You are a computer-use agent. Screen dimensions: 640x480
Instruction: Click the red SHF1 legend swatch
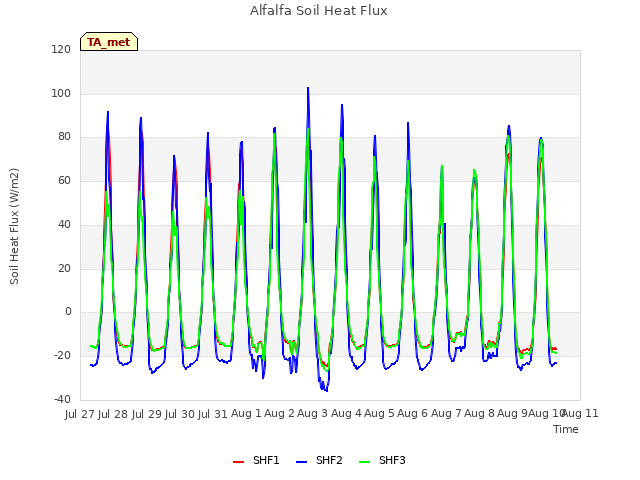pos(238,462)
